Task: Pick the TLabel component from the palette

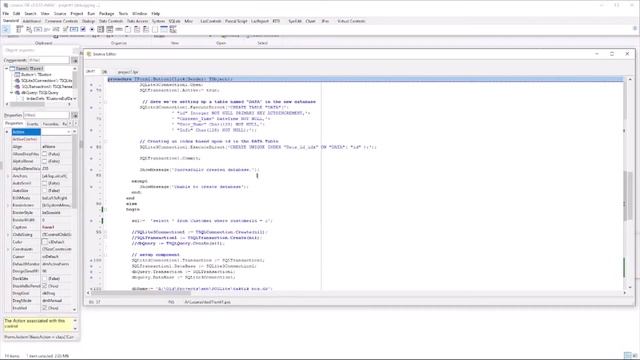Action: [x=47, y=29]
